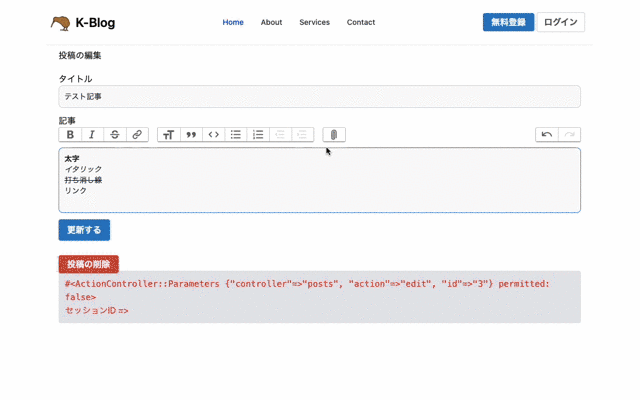Format selection as code block
Viewport: 640px width, 400px height.
[x=213, y=135]
